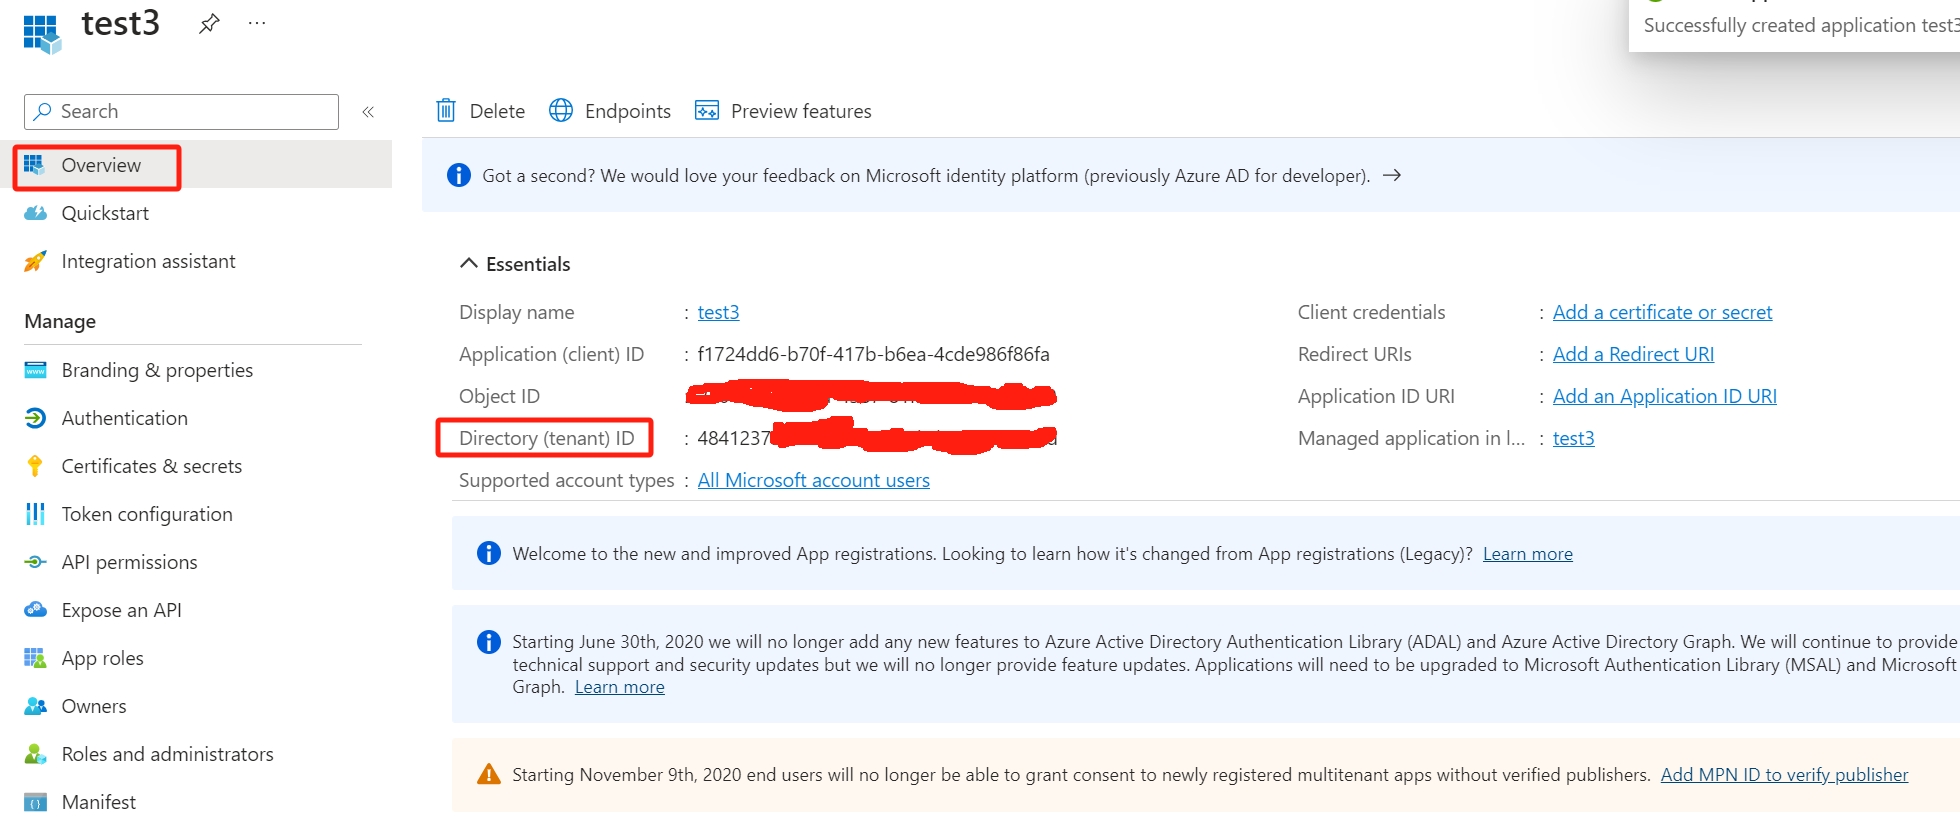1960x826 pixels.
Task: Click the Token configuration icon
Action: pos(35,514)
